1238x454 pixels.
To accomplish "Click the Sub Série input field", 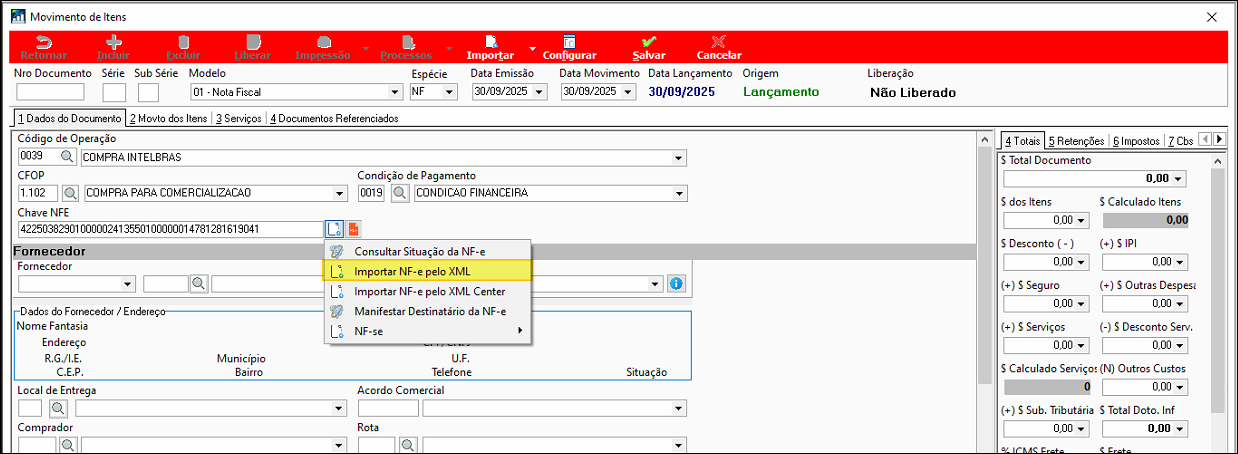I will (x=148, y=92).
